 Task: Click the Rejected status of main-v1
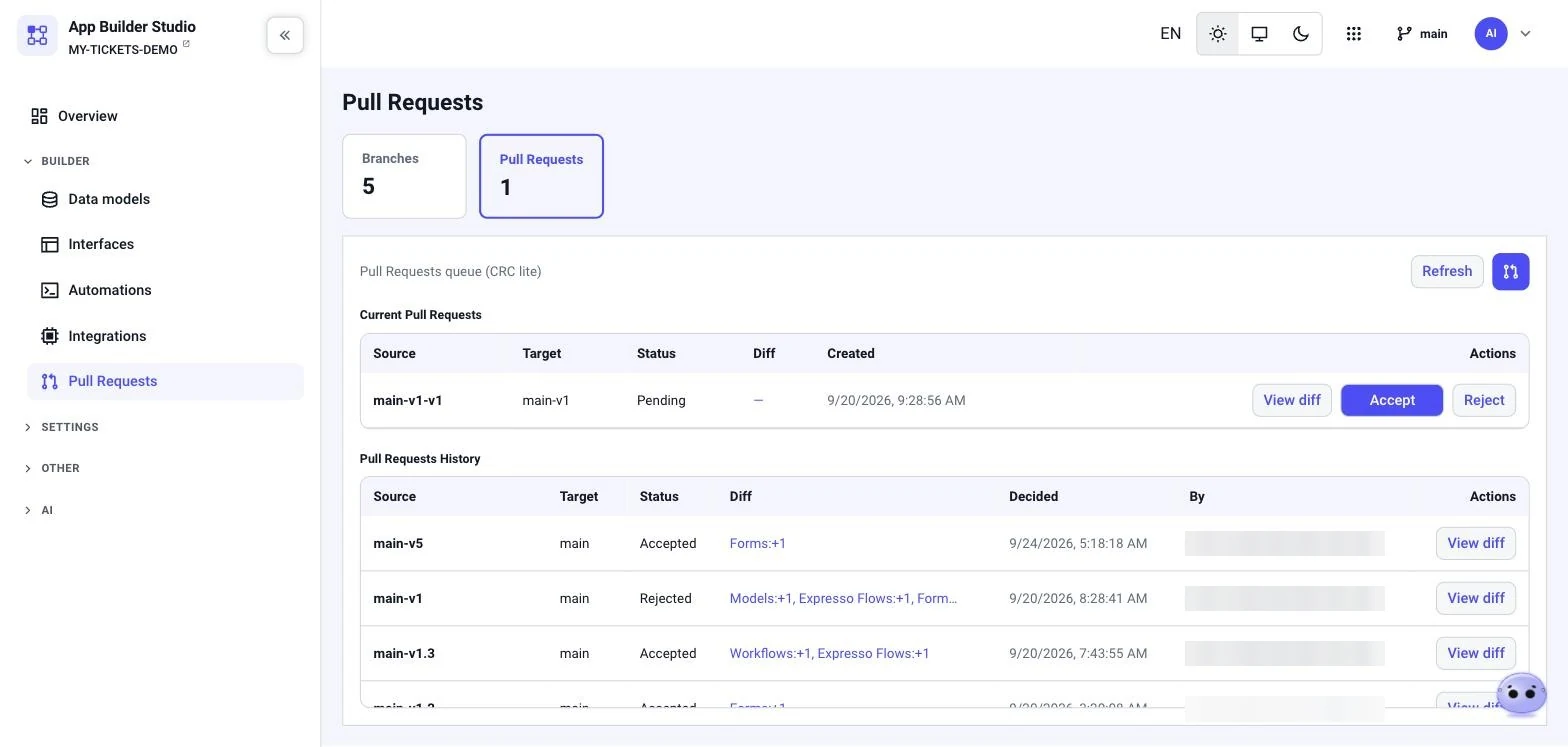point(665,599)
